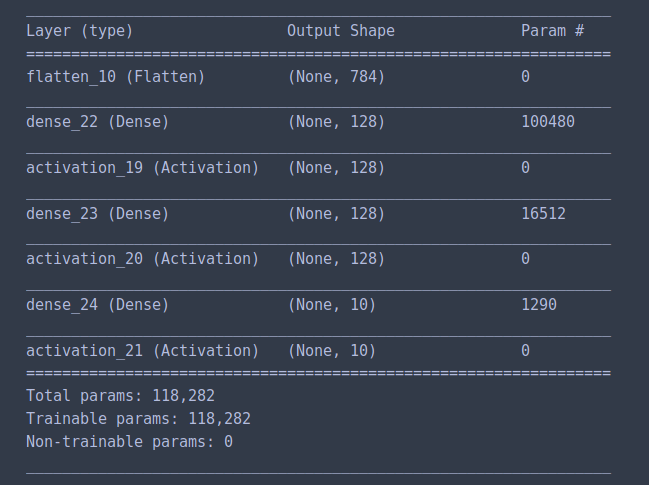Click the dense_24 output shape (None, 10)
Screen dimensions: 649x485
click(332, 305)
